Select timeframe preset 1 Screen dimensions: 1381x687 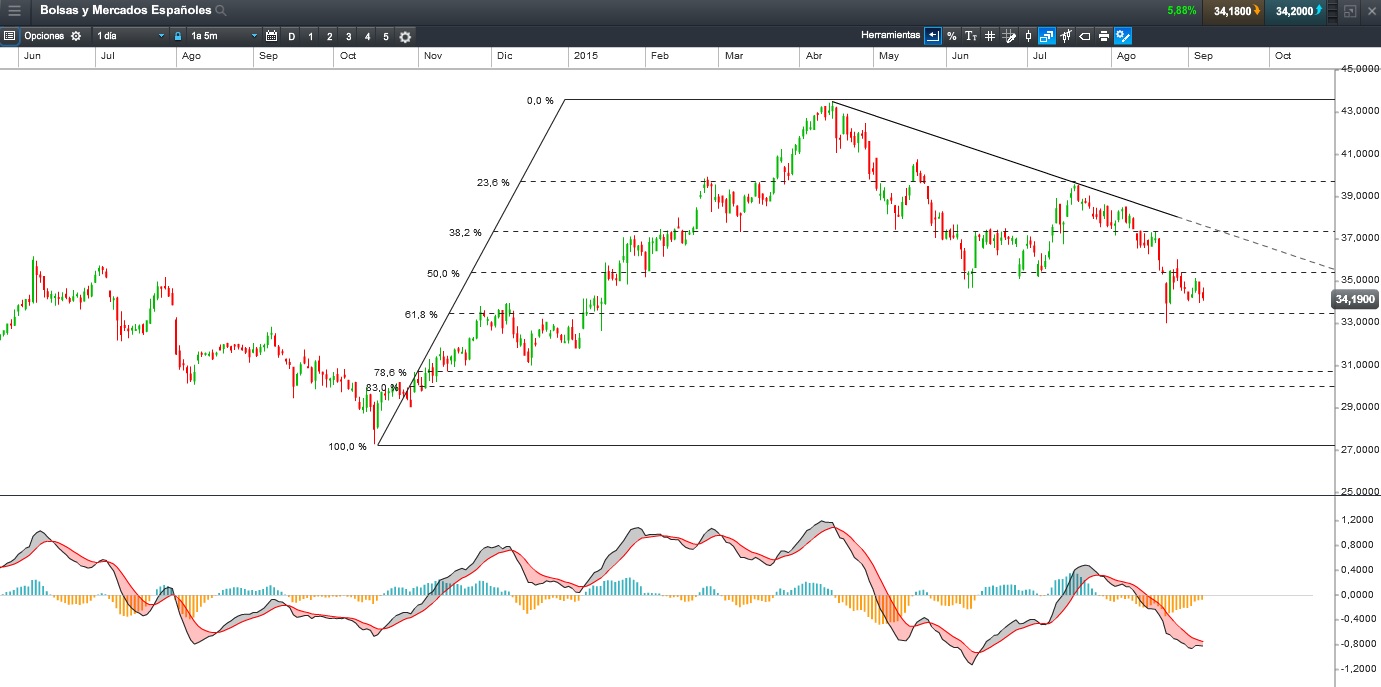tap(310, 36)
